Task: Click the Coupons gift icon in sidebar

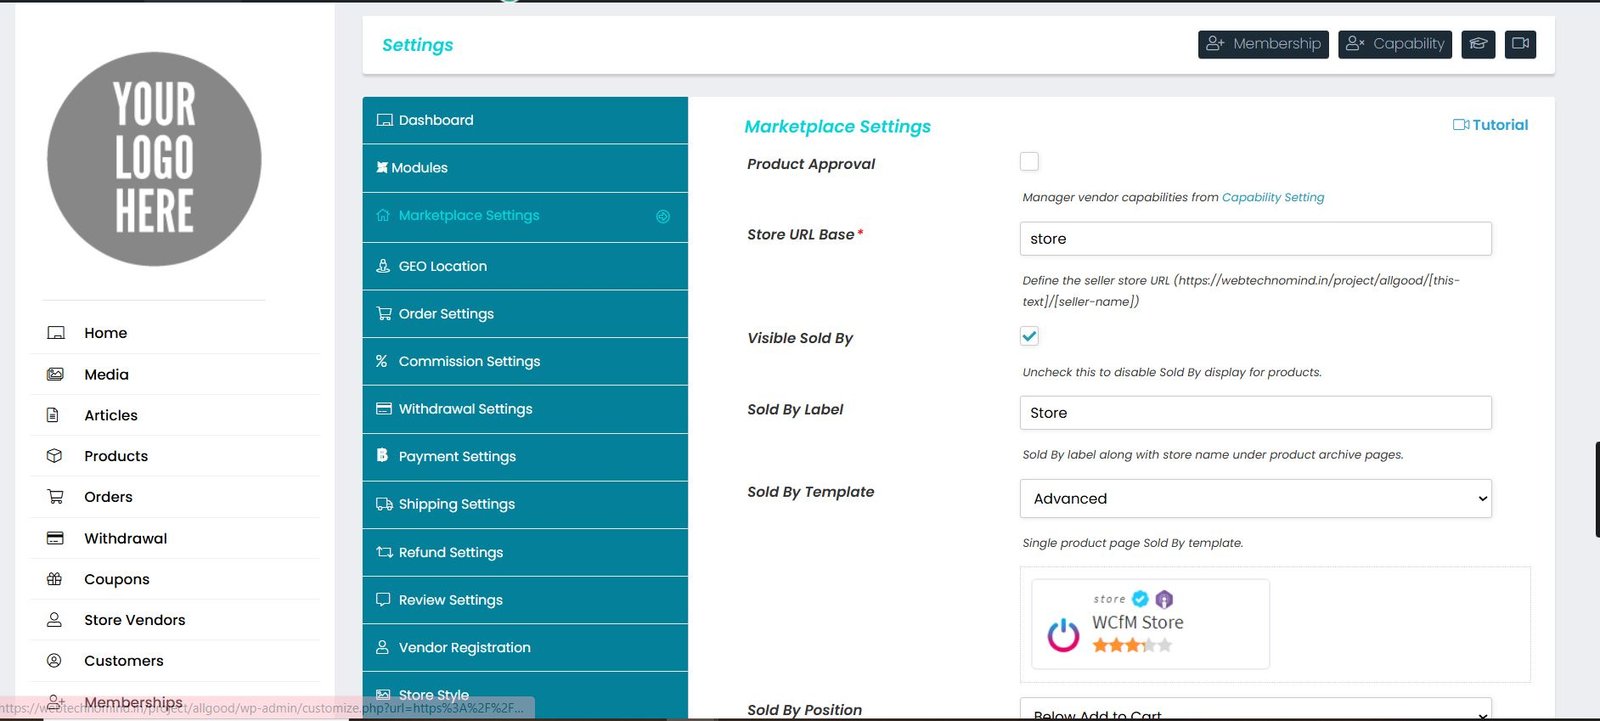Action: [x=55, y=579]
